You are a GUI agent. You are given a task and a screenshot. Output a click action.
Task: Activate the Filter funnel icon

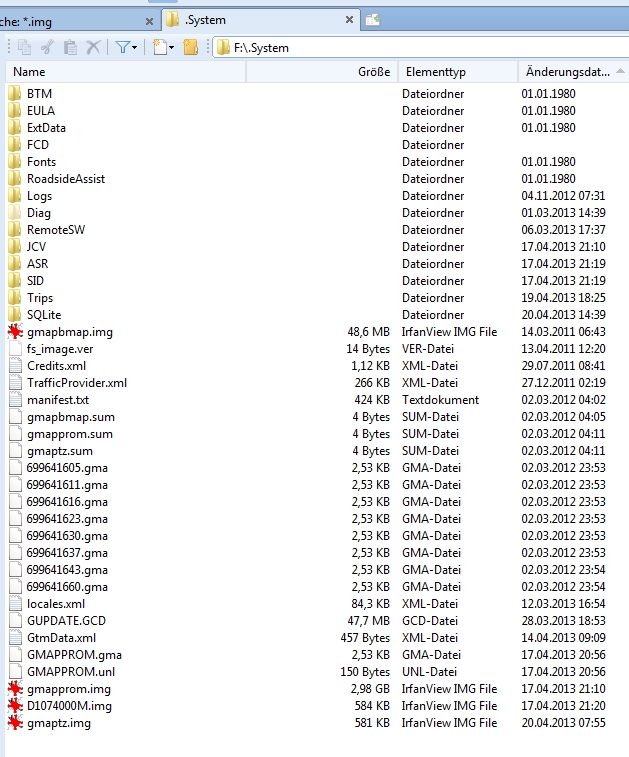pos(121,47)
